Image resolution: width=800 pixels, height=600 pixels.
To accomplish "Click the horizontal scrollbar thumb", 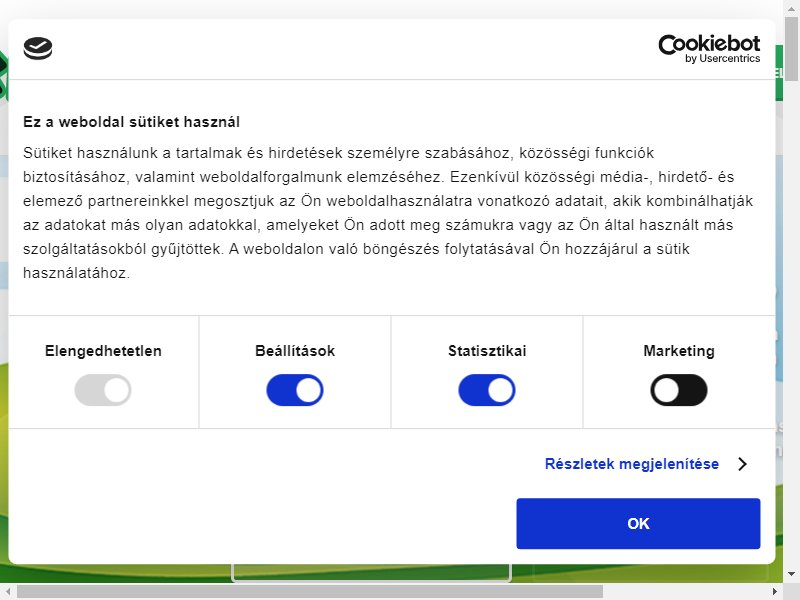I will 310,592.
